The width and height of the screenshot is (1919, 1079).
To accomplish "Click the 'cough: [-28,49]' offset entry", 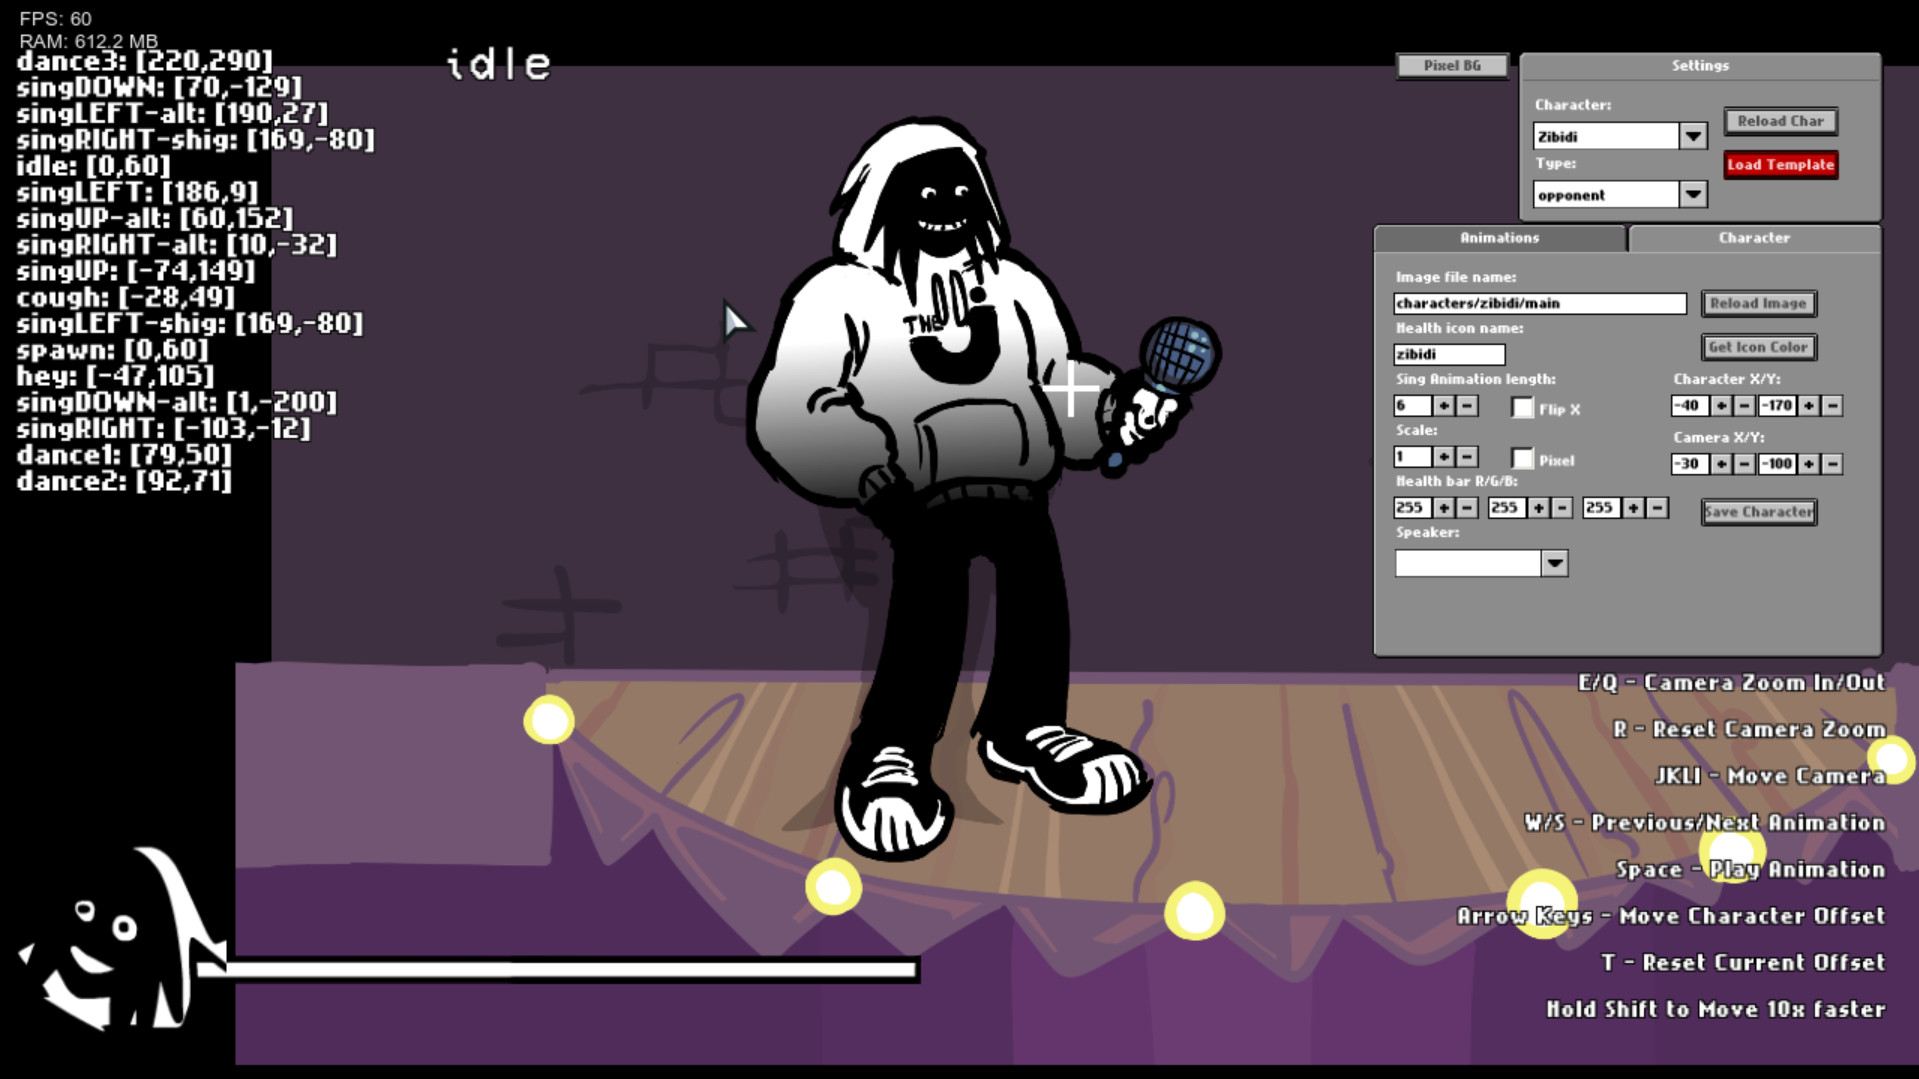I will (125, 297).
